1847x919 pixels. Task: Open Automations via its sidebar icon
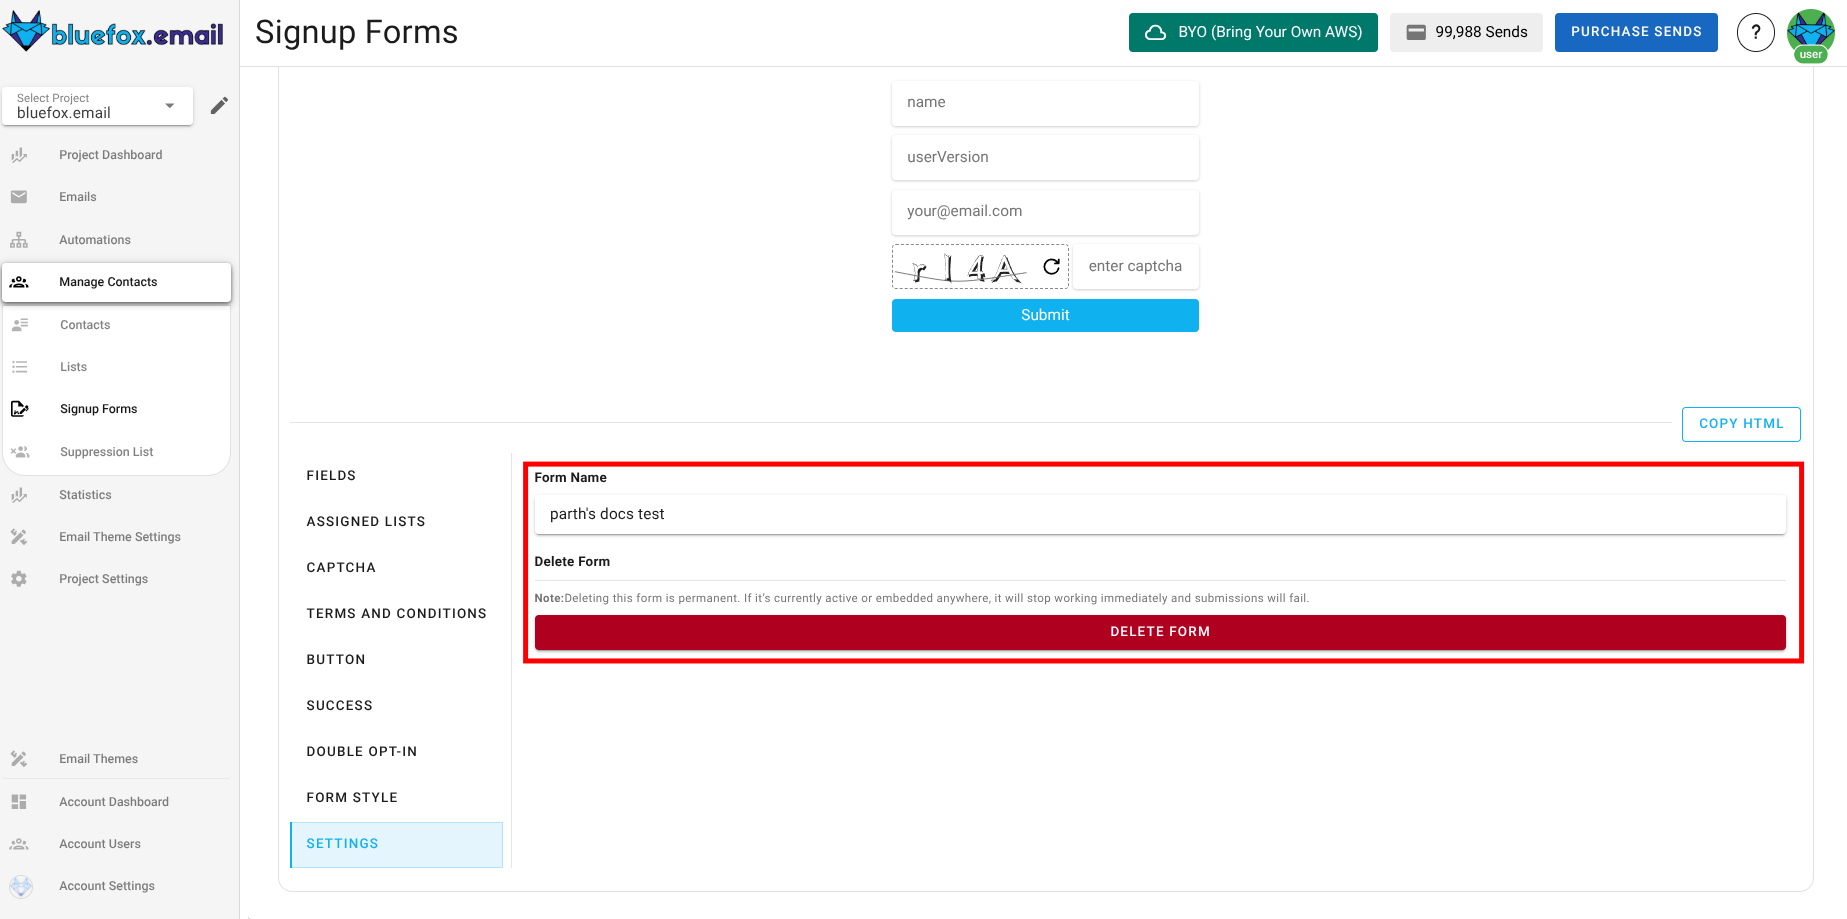20,240
